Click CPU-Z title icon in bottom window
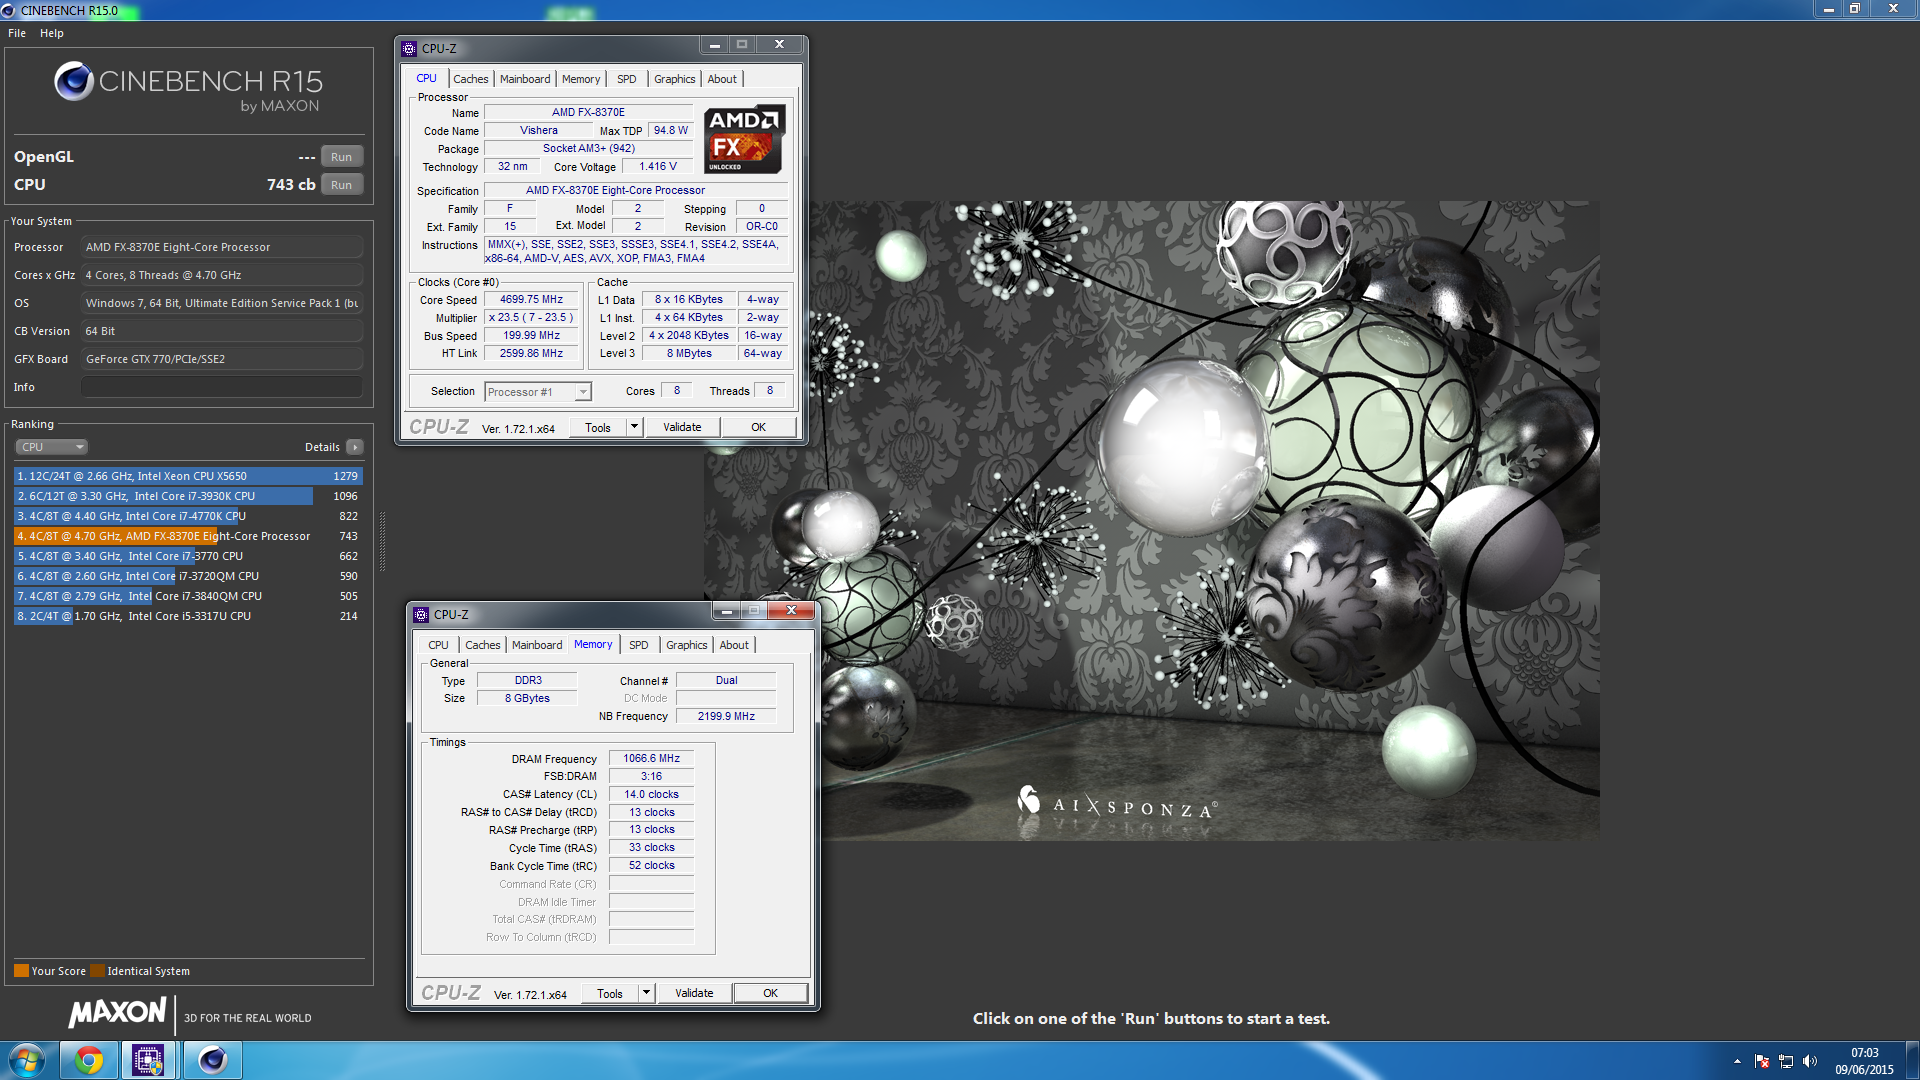This screenshot has height=1080, width=1920. 421,614
